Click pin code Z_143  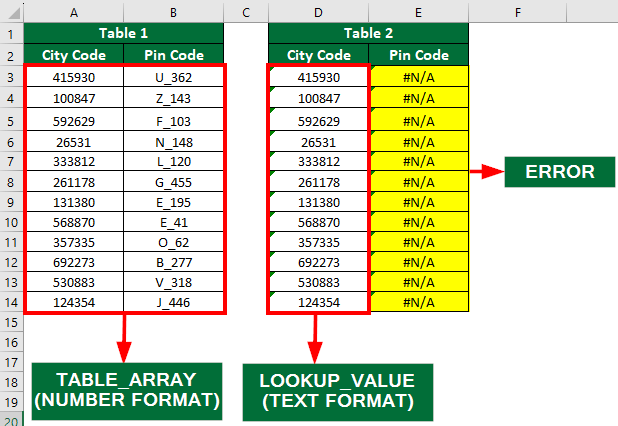(x=174, y=98)
